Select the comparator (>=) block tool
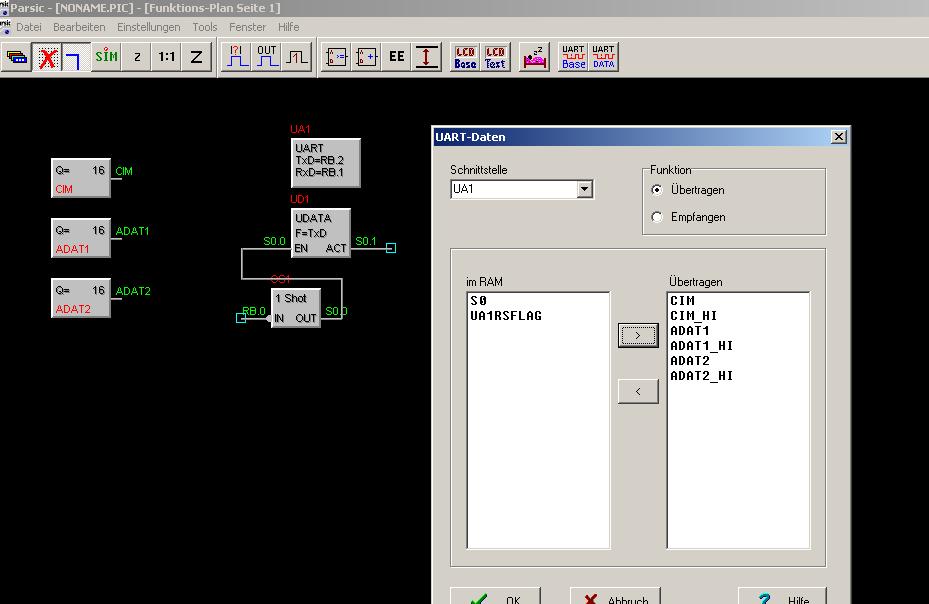This screenshot has width=929, height=604. (x=337, y=57)
